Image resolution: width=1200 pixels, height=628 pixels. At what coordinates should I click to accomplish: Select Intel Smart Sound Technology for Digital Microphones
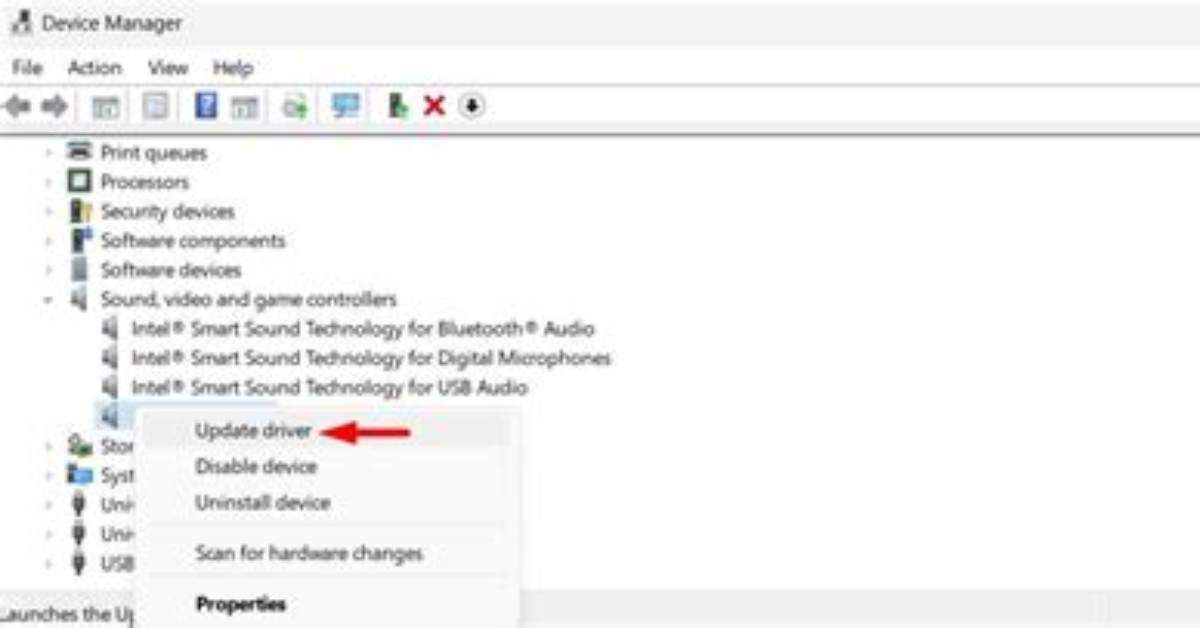pyautogui.click(x=371, y=357)
